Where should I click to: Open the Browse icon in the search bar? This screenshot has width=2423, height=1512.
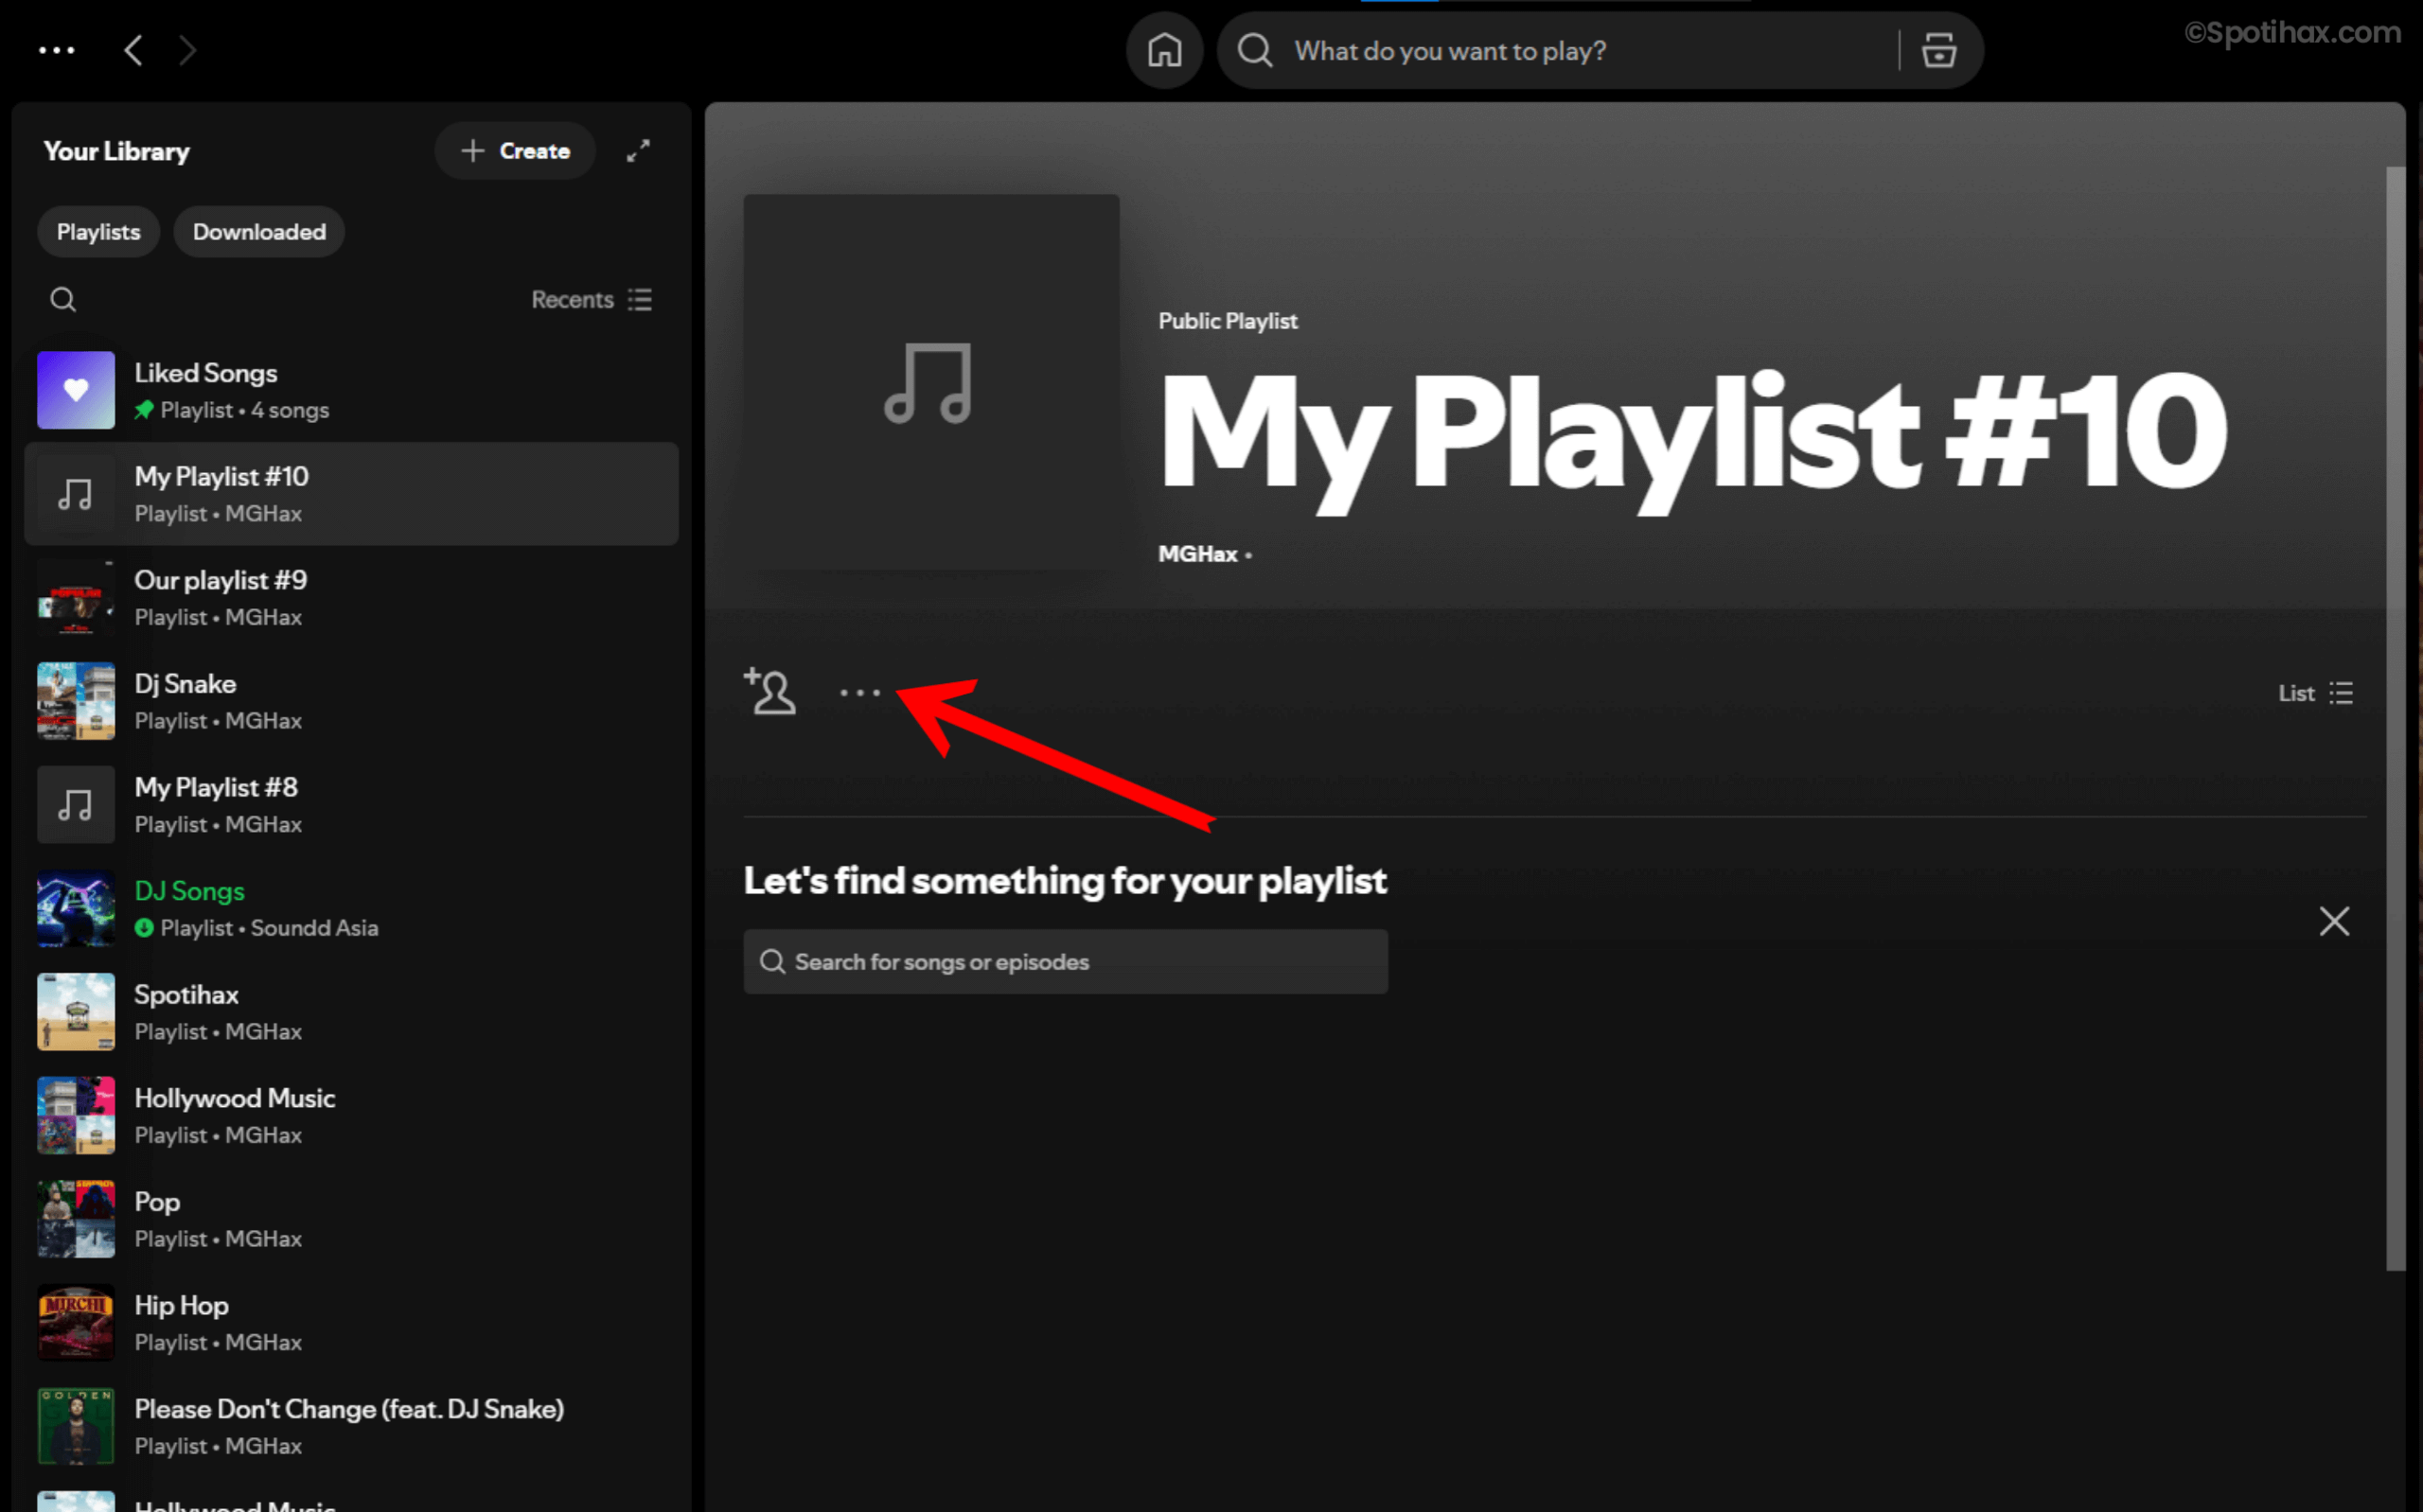click(1938, 50)
